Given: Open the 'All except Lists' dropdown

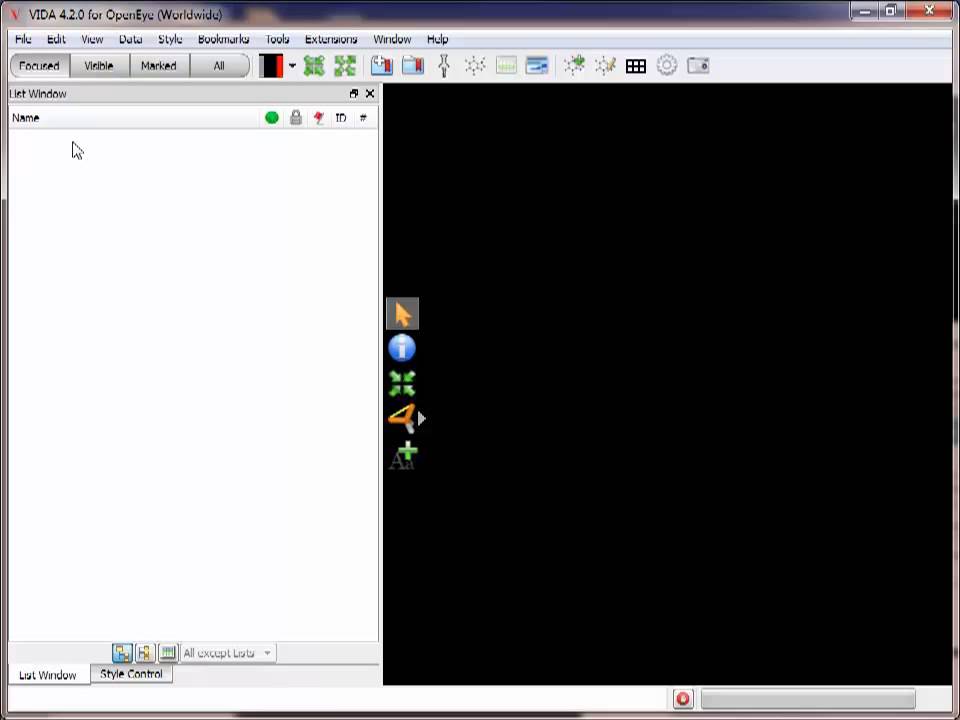Looking at the screenshot, I should tap(228, 653).
